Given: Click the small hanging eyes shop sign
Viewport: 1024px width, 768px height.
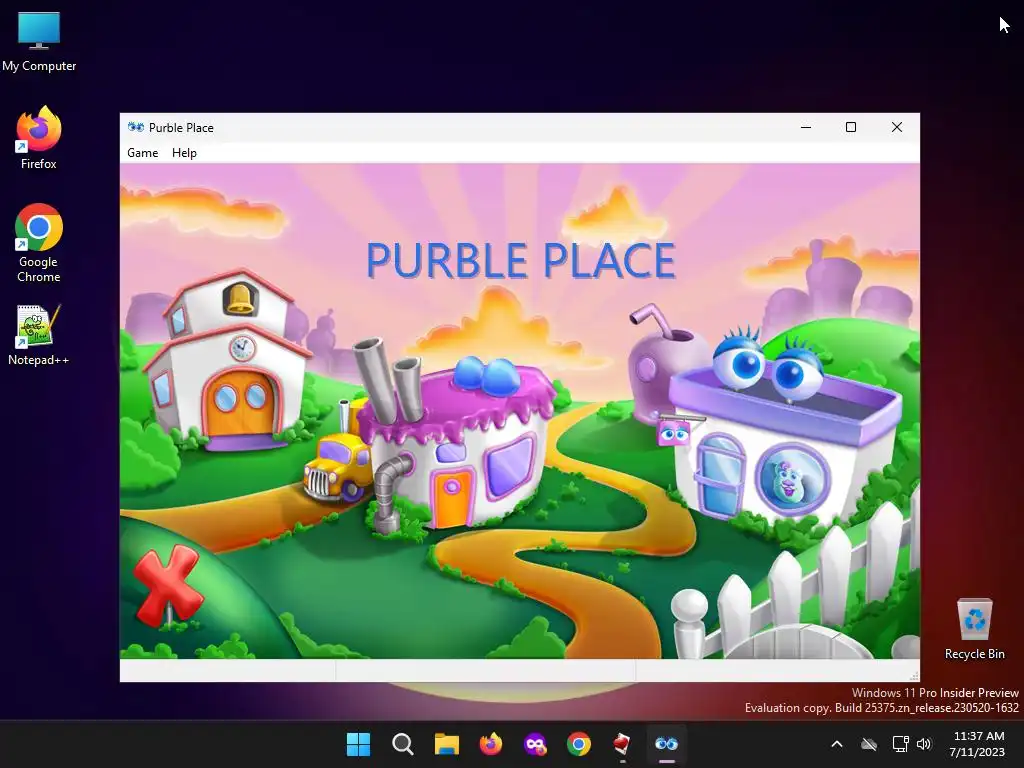Looking at the screenshot, I should (674, 432).
